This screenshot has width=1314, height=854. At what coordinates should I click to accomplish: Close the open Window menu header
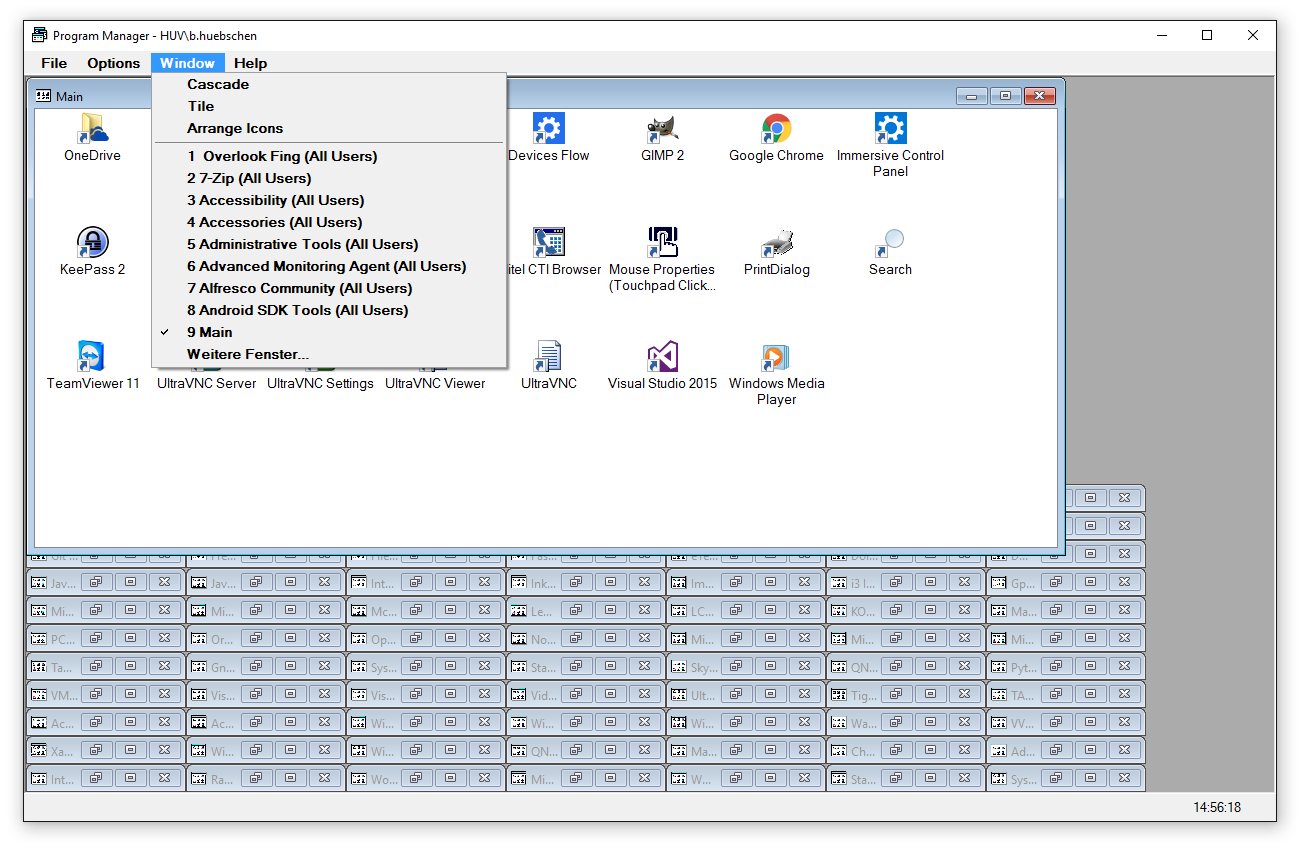pos(188,63)
